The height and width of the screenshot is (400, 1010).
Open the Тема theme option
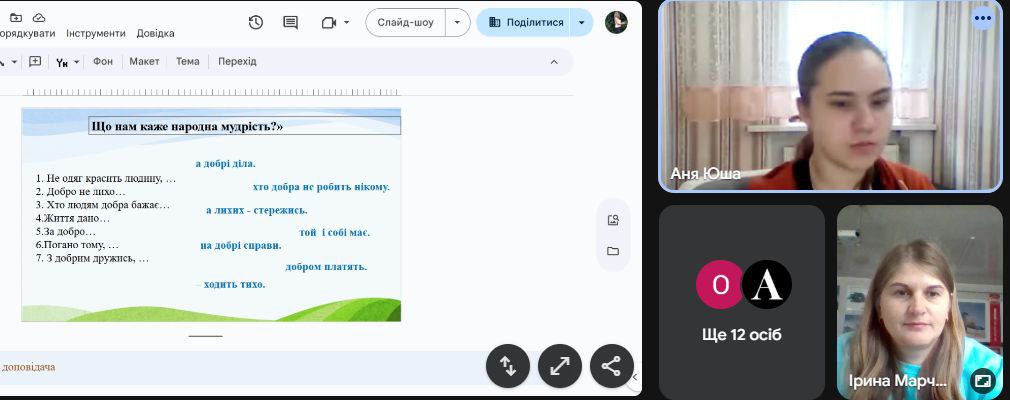point(188,62)
